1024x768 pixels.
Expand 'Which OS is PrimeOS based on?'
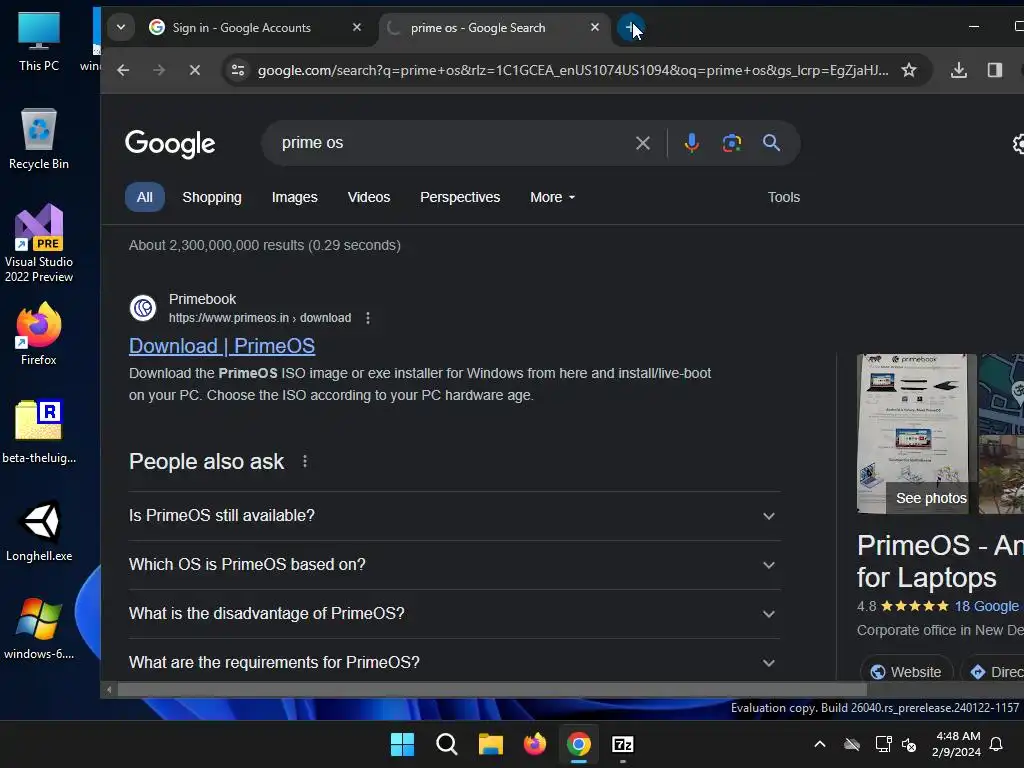tap(454, 565)
